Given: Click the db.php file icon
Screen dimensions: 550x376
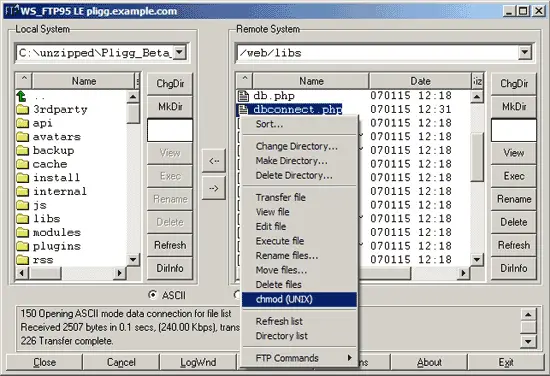Looking at the screenshot, I should click(x=243, y=96).
